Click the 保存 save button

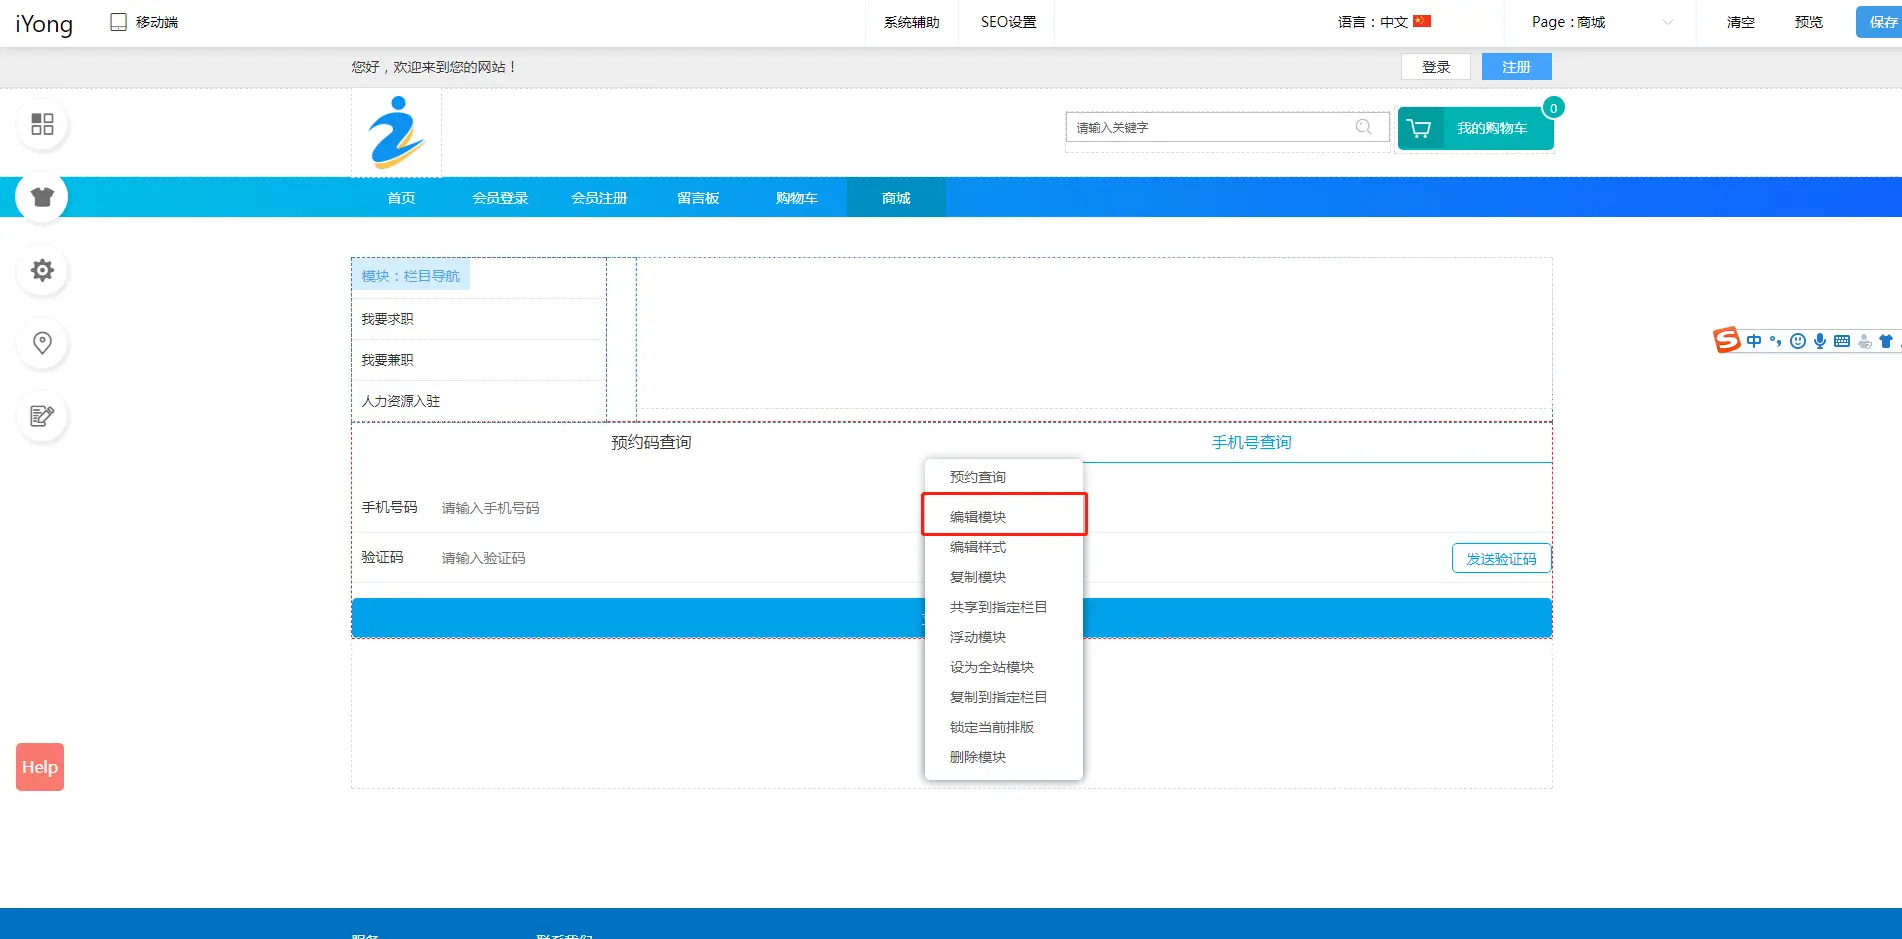1881,22
